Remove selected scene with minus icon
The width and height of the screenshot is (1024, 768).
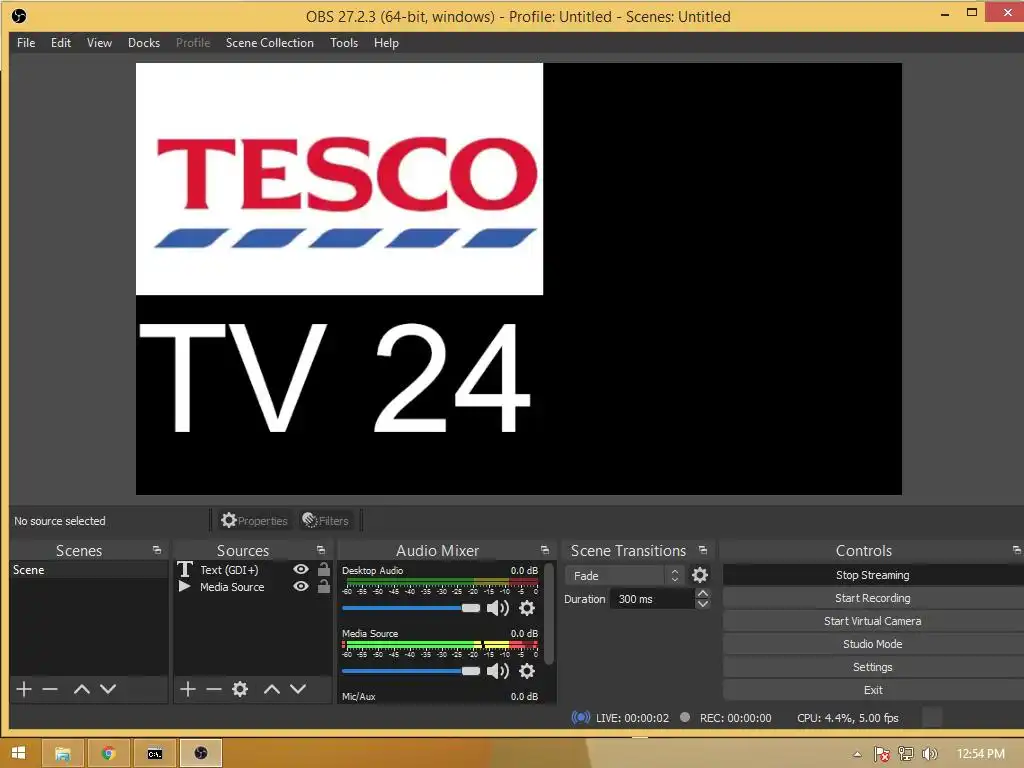coord(50,689)
